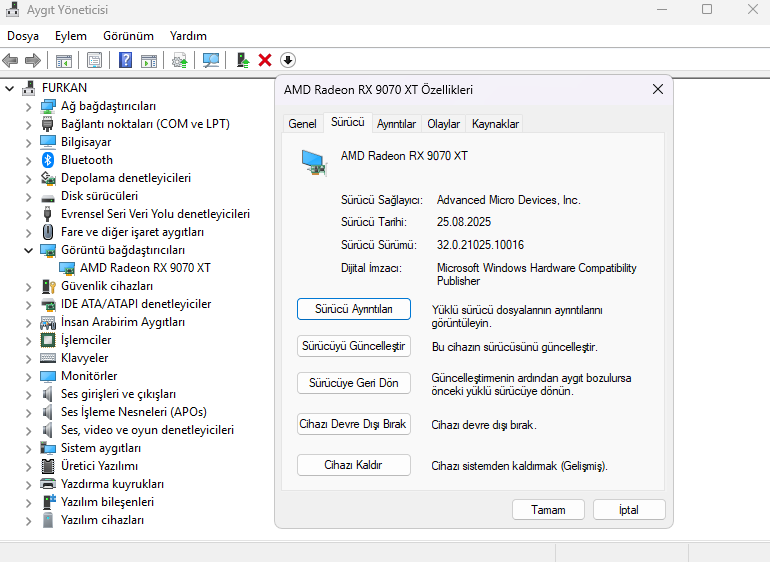Image resolution: width=770 pixels, height=562 pixels.
Task: Select the Ses, video ve oyun denetleyicileri row
Action: [x=147, y=430]
